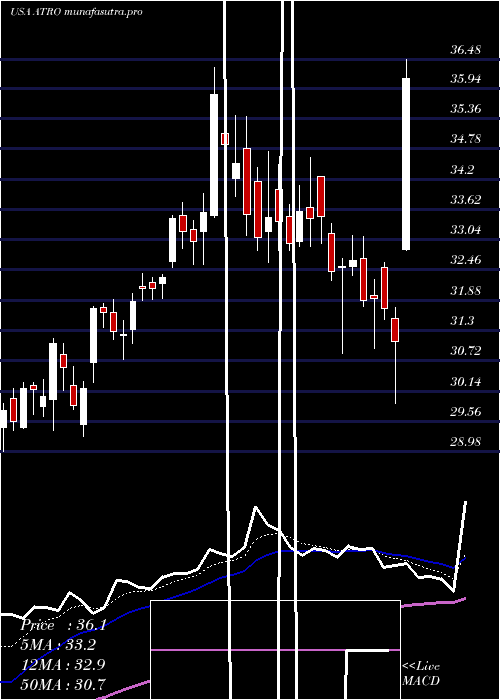Click the 29.56 price axis label
This screenshot has height=700, width=500.
[x=466, y=411]
